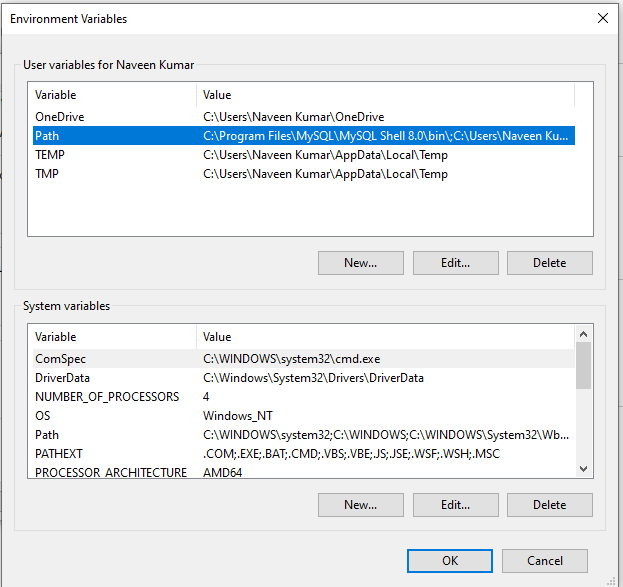
Task: Select the DriverData system variable
Action: [x=304, y=378]
